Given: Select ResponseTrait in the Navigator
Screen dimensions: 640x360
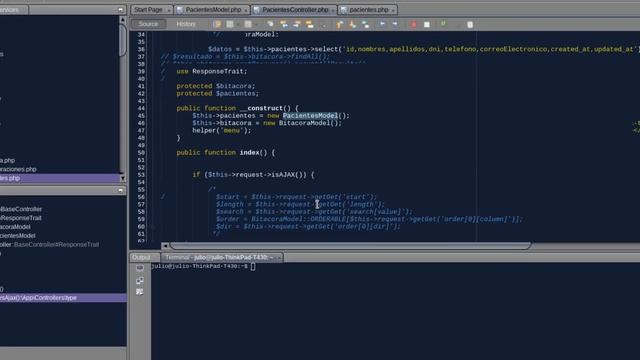Looking at the screenshot, I should 21,218.
